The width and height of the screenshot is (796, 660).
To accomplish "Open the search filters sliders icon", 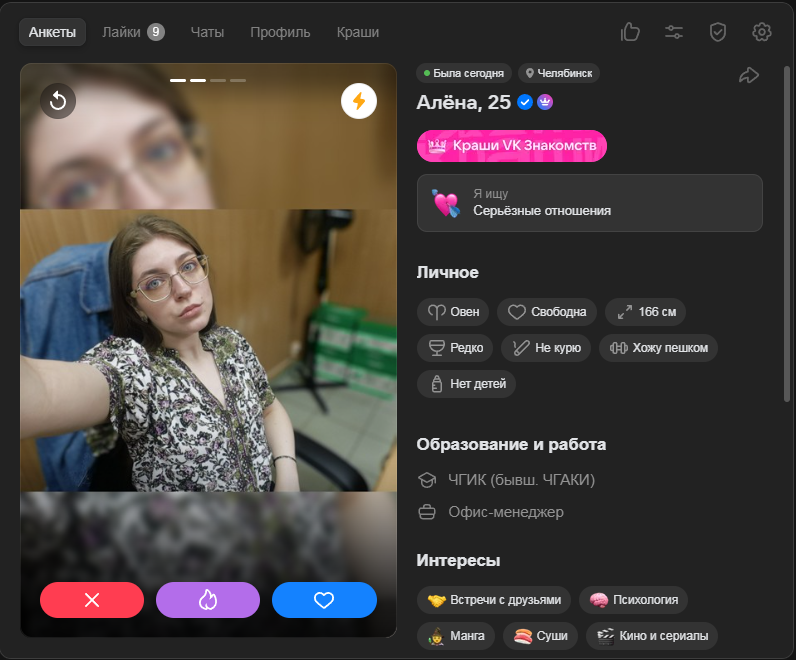I will coord(674,32).
